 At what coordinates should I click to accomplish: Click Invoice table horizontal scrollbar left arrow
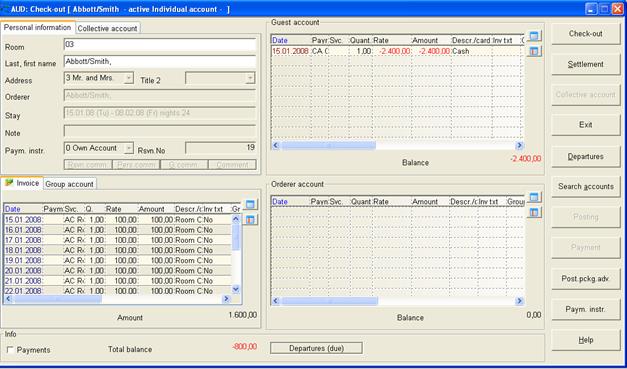[x=8, y=299]
